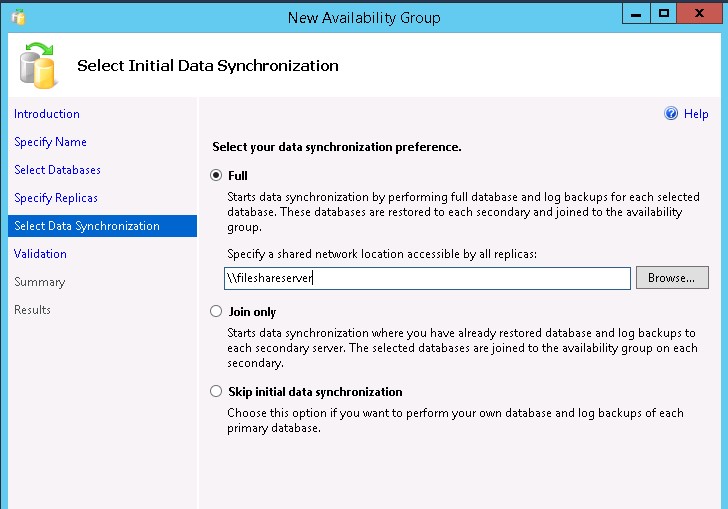Screen dimensions: 728x509
Task: Click the Results step in sidebar
Action: point(32,310)
